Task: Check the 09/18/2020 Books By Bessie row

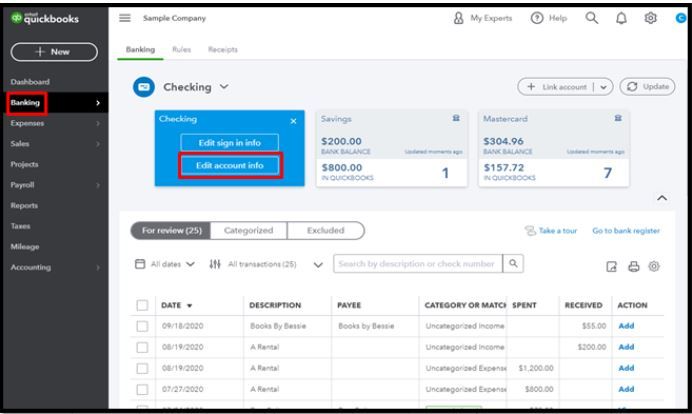Action: click(142, 326)
